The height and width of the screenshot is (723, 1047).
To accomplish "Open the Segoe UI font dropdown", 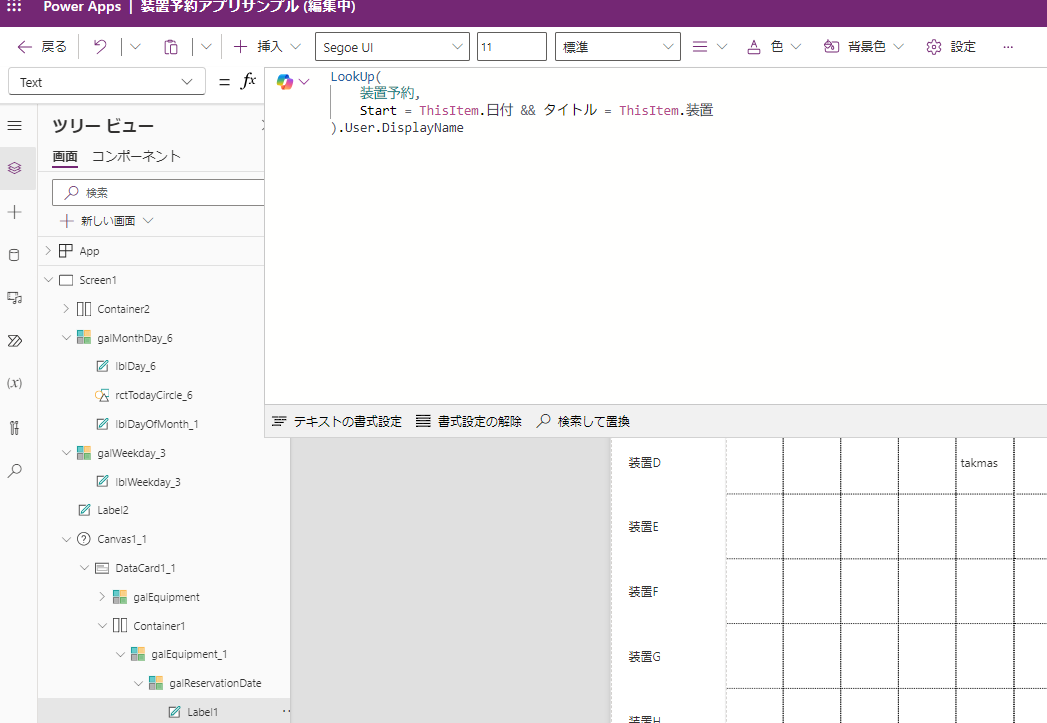I will 392,47.
